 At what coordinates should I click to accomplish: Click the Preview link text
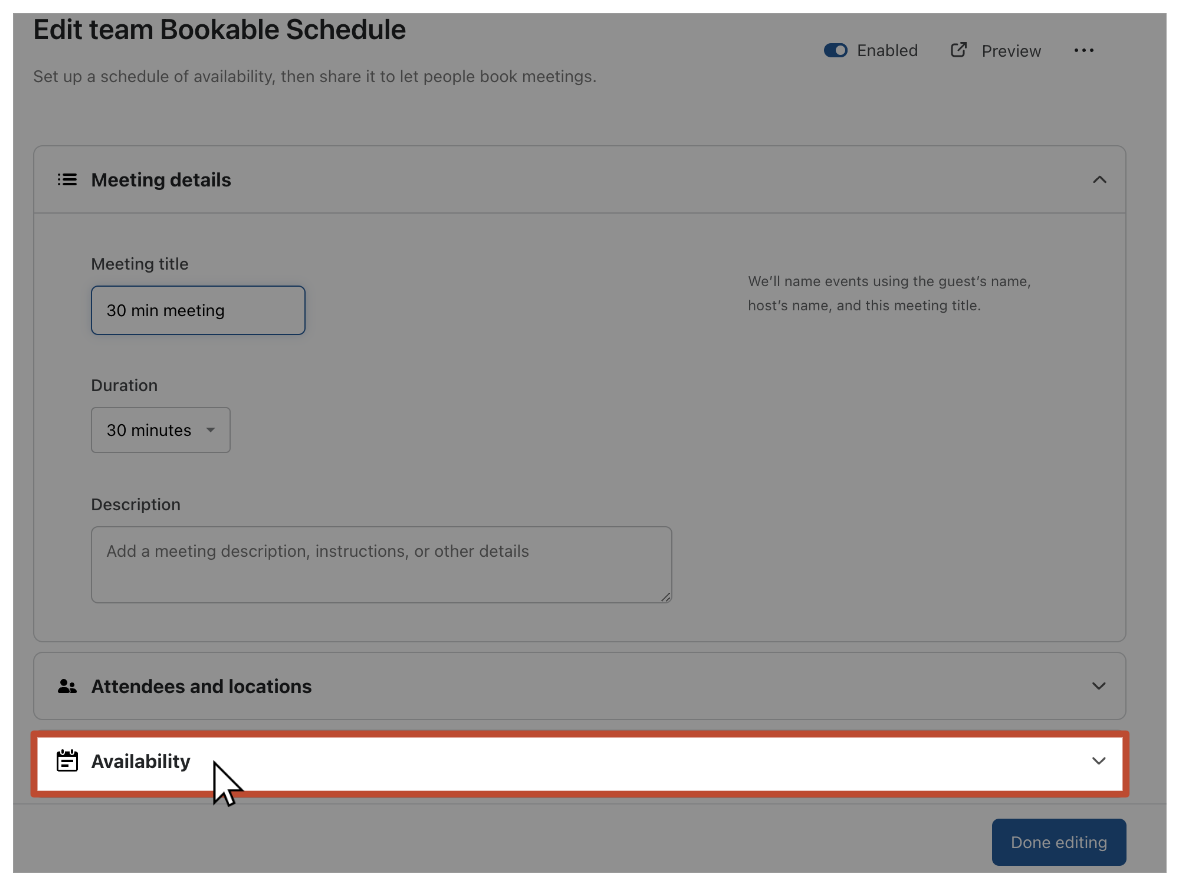pos(1011,51)
